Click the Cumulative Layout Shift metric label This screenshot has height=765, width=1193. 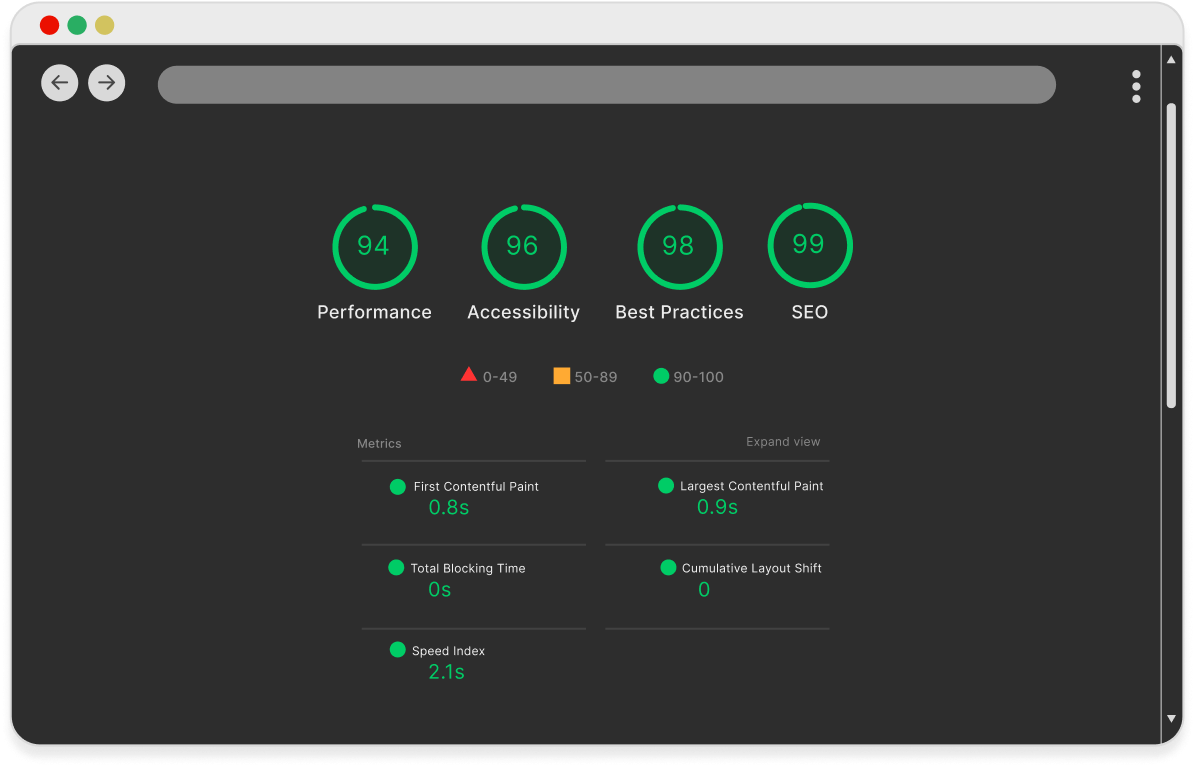751,568
